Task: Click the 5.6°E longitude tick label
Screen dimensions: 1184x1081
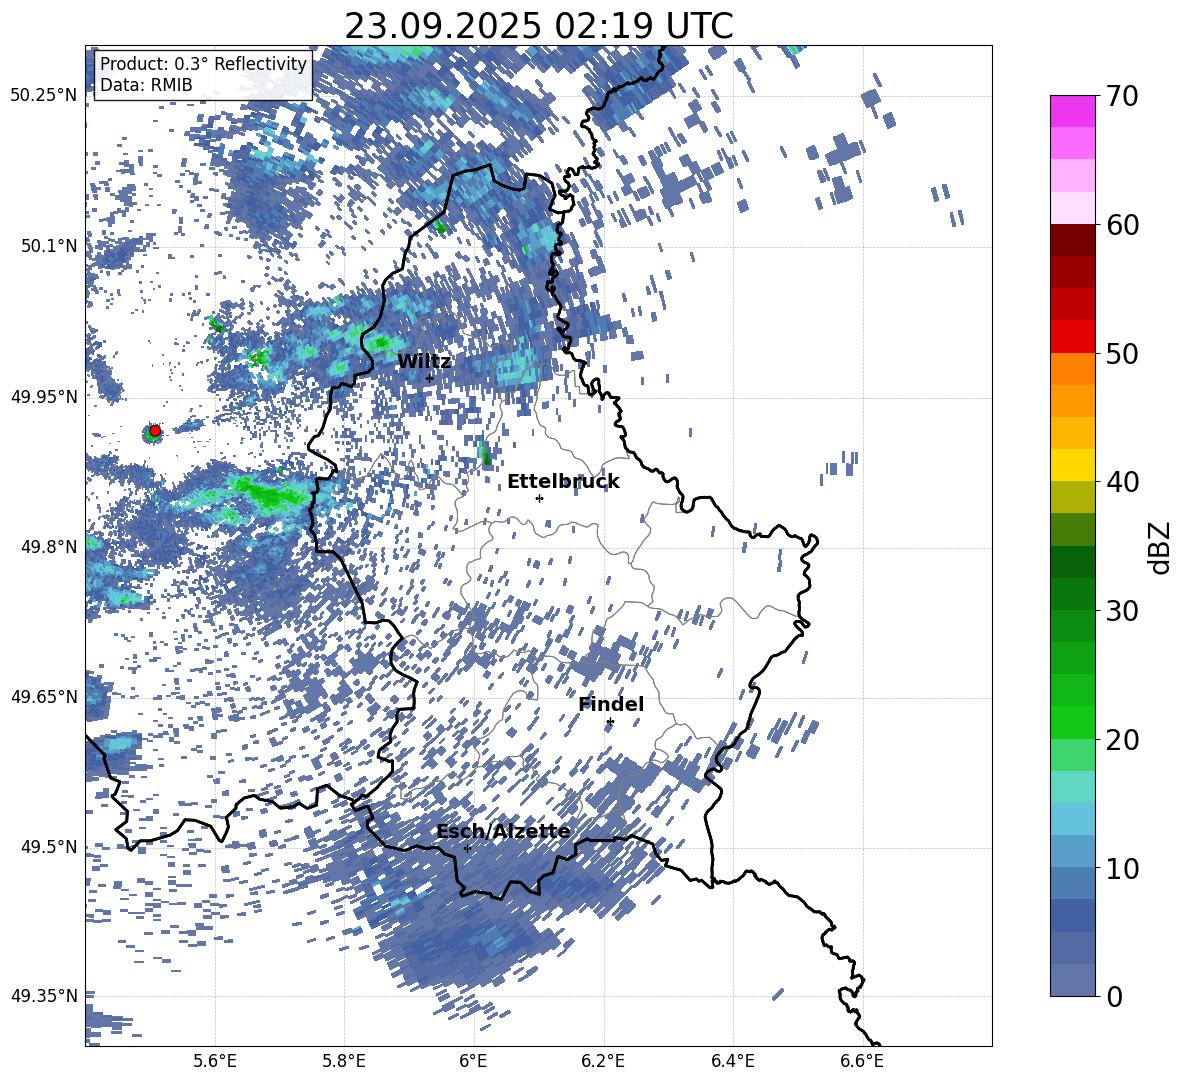Action: click(214, 1061)
